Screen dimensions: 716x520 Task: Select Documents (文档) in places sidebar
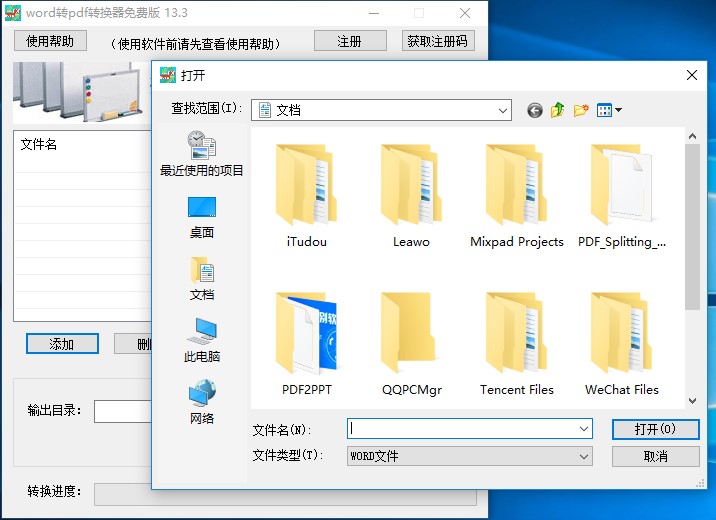201,278
